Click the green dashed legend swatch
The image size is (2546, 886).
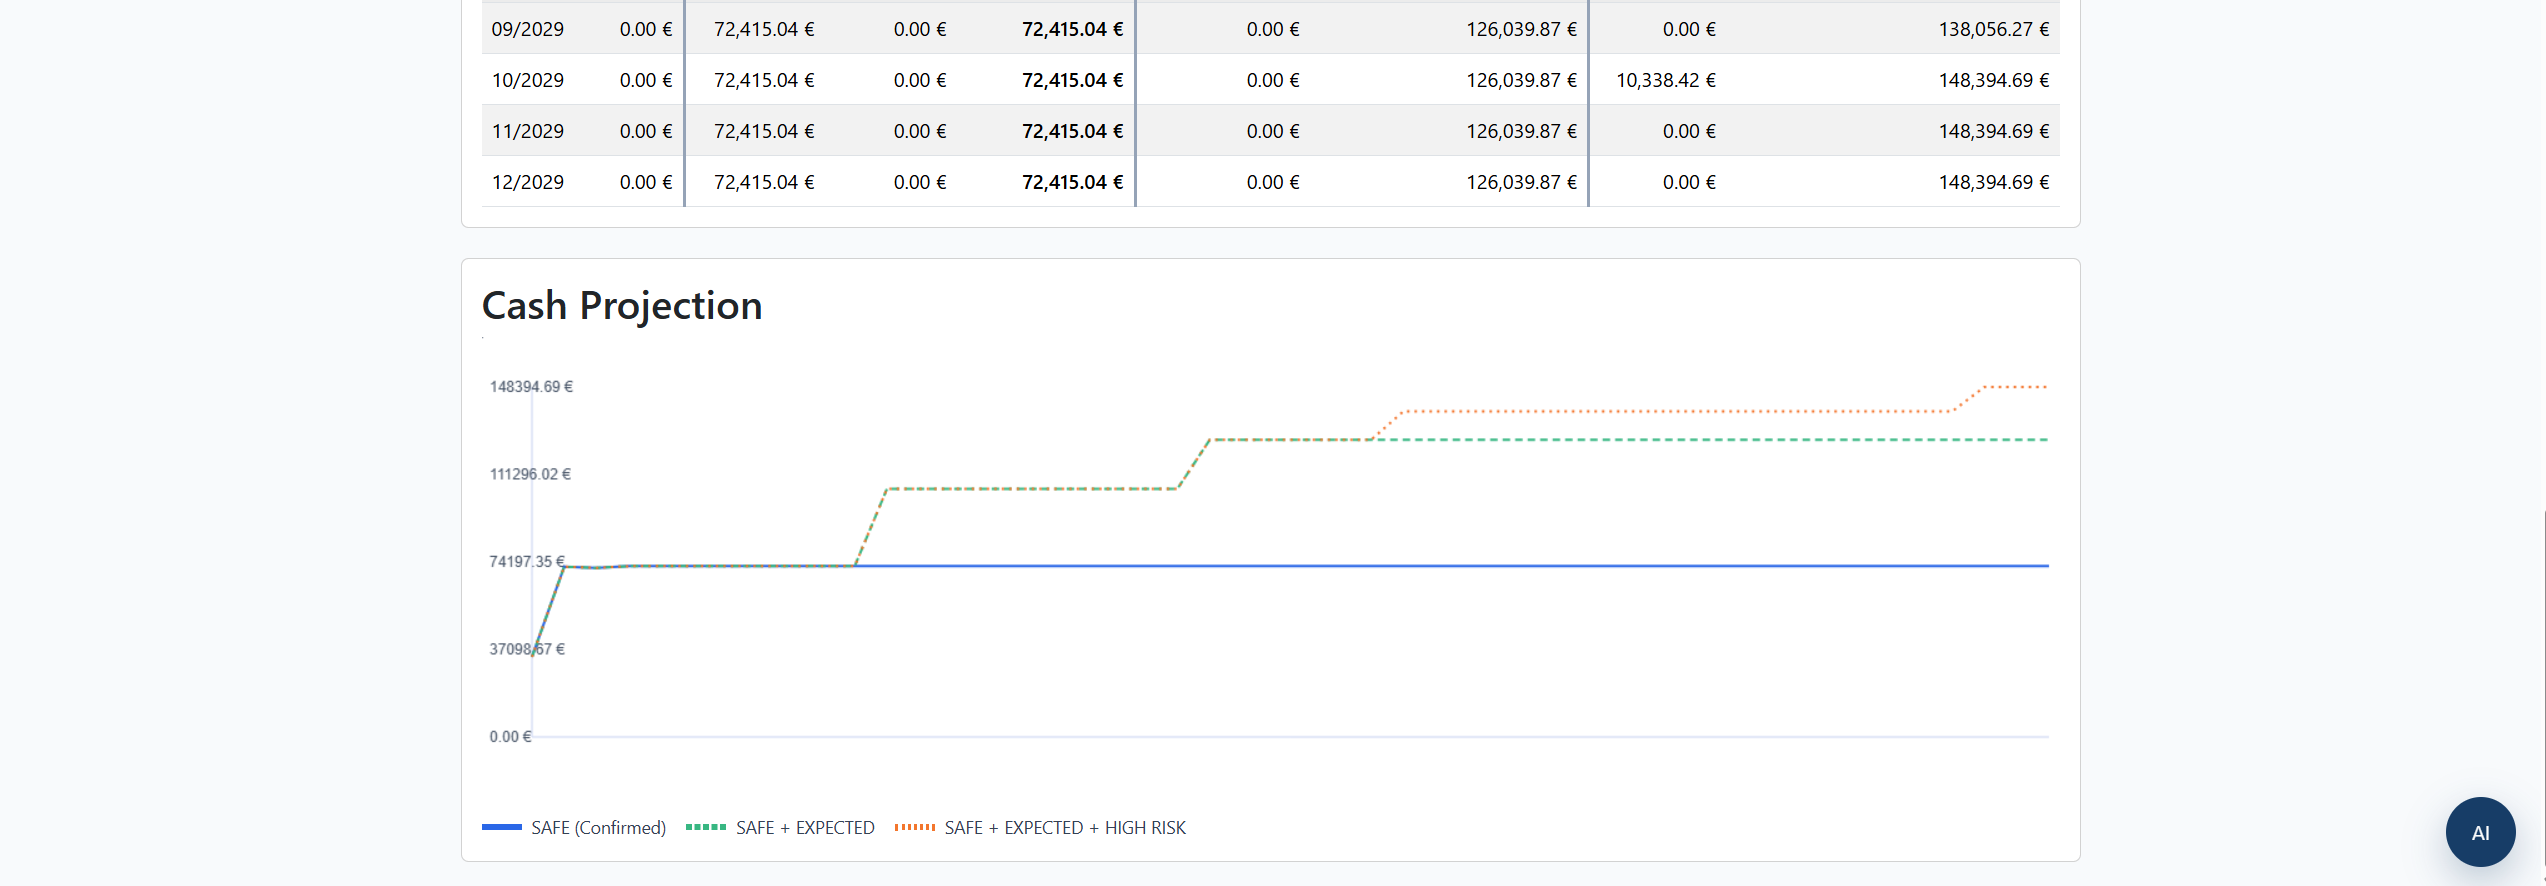[x=706, y=828]
